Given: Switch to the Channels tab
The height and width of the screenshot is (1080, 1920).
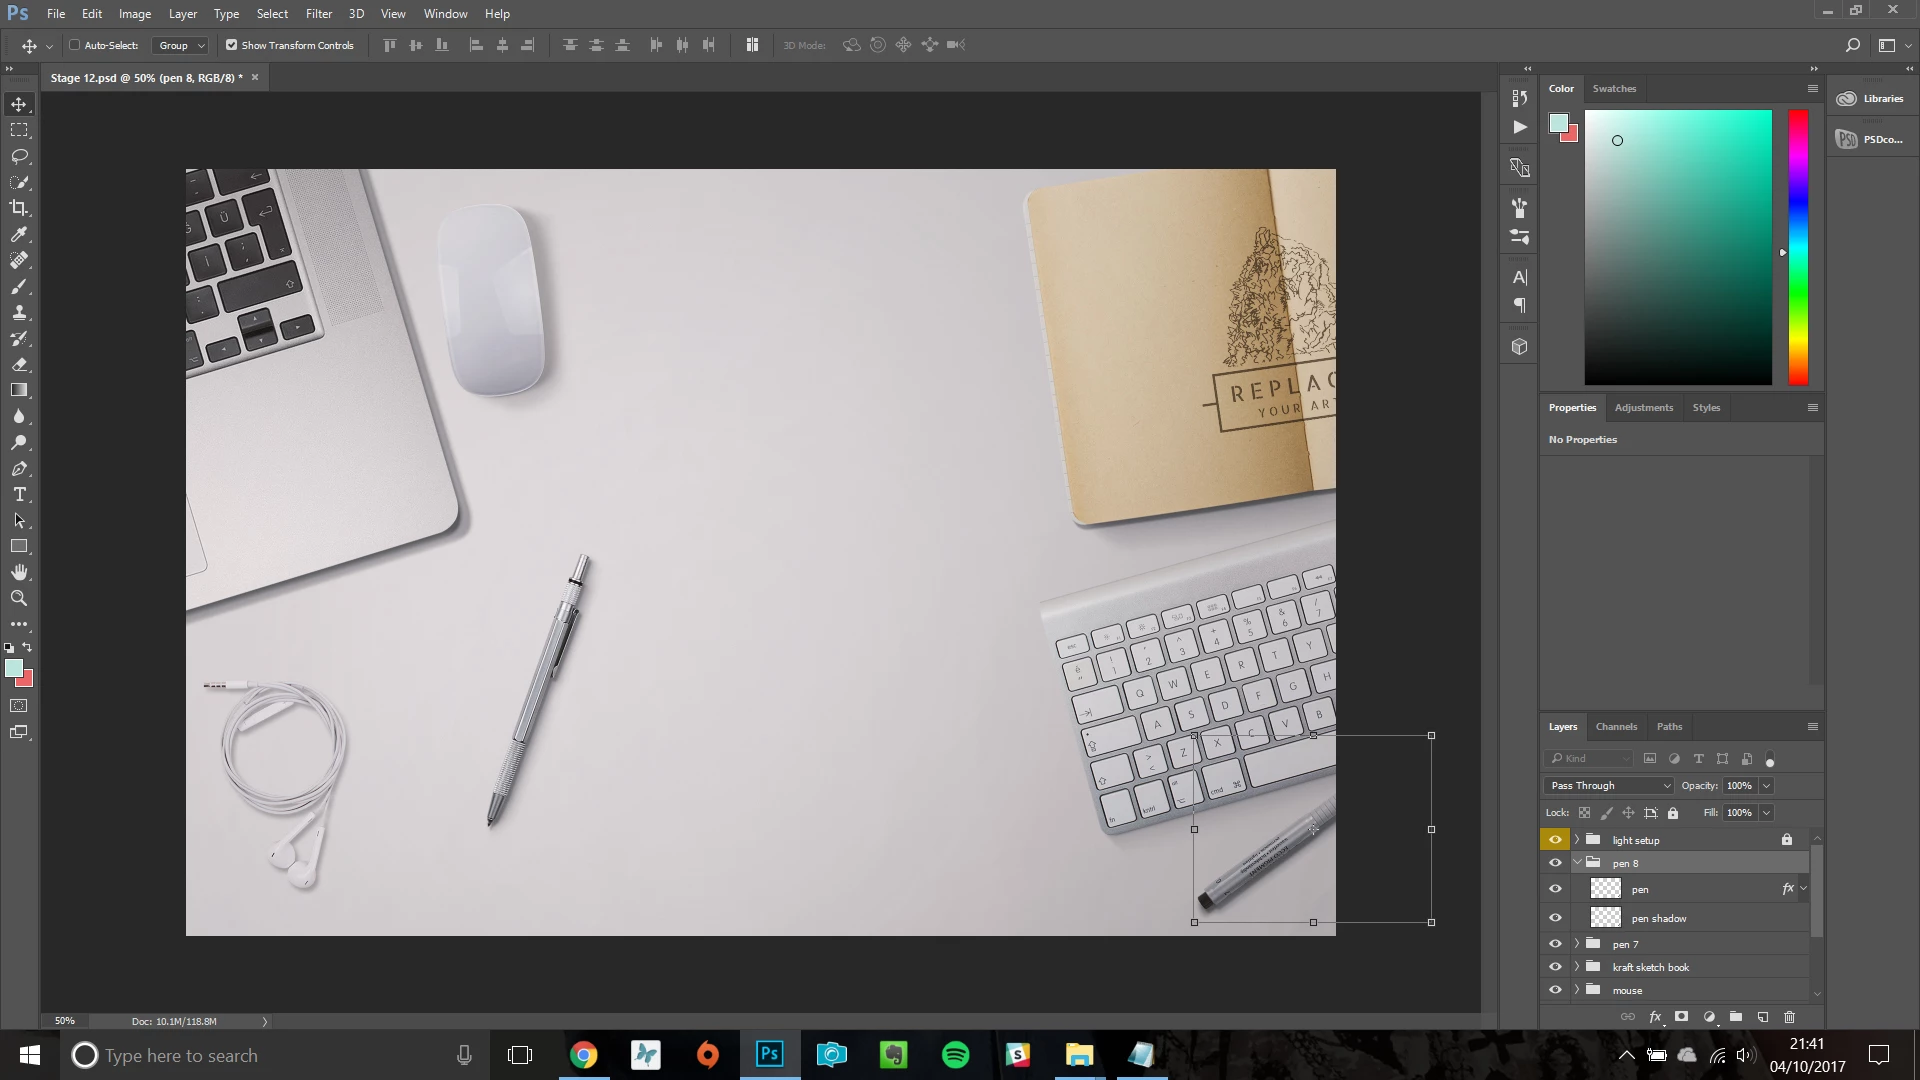Looking at the screenshot, I should 1616,727.
